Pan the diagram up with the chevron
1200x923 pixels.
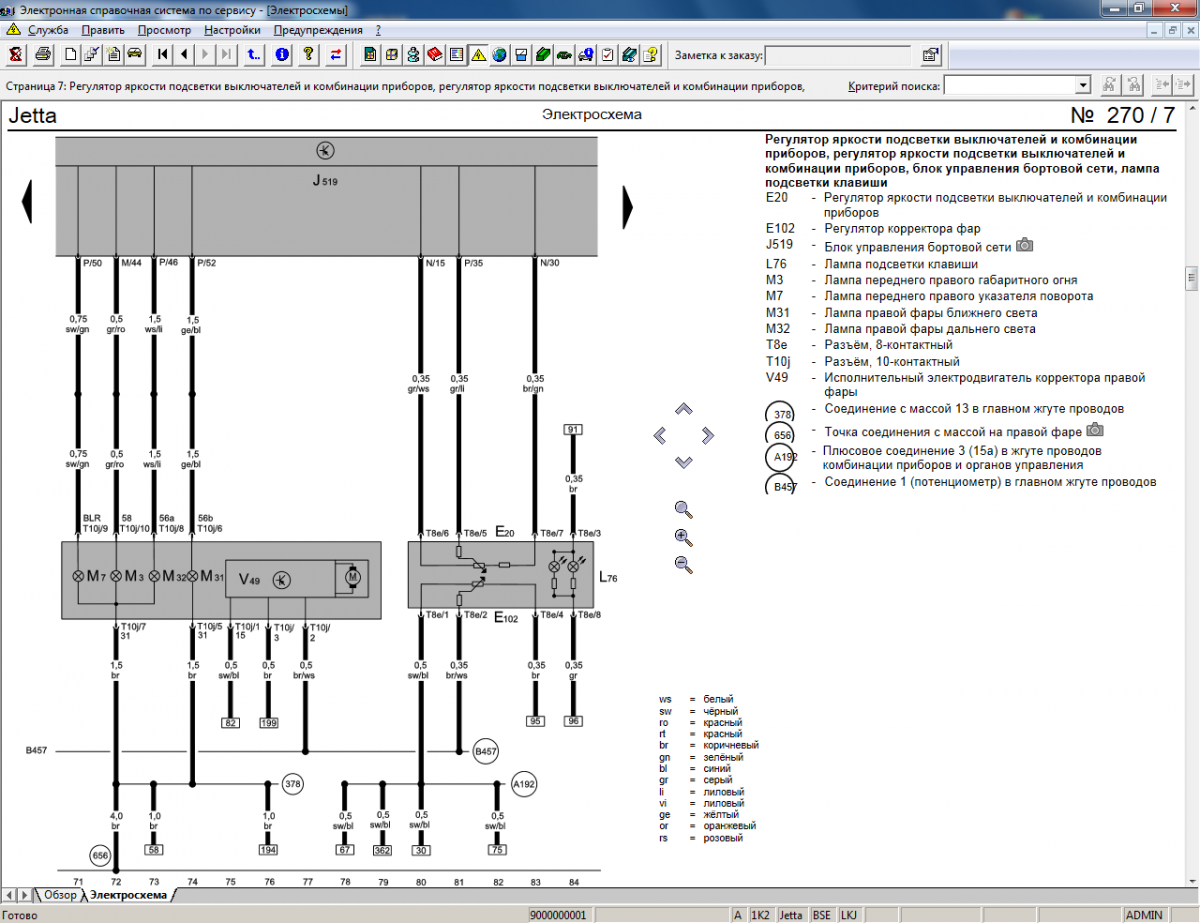(x=684, y=409)
